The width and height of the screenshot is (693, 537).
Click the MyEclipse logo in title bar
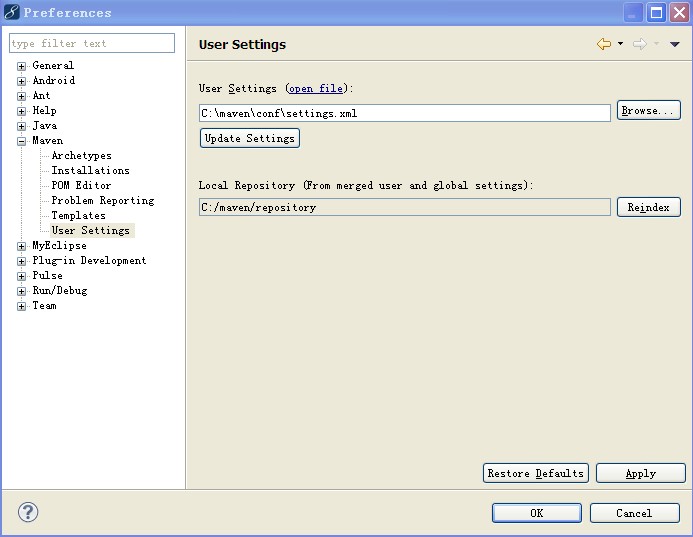11,12
